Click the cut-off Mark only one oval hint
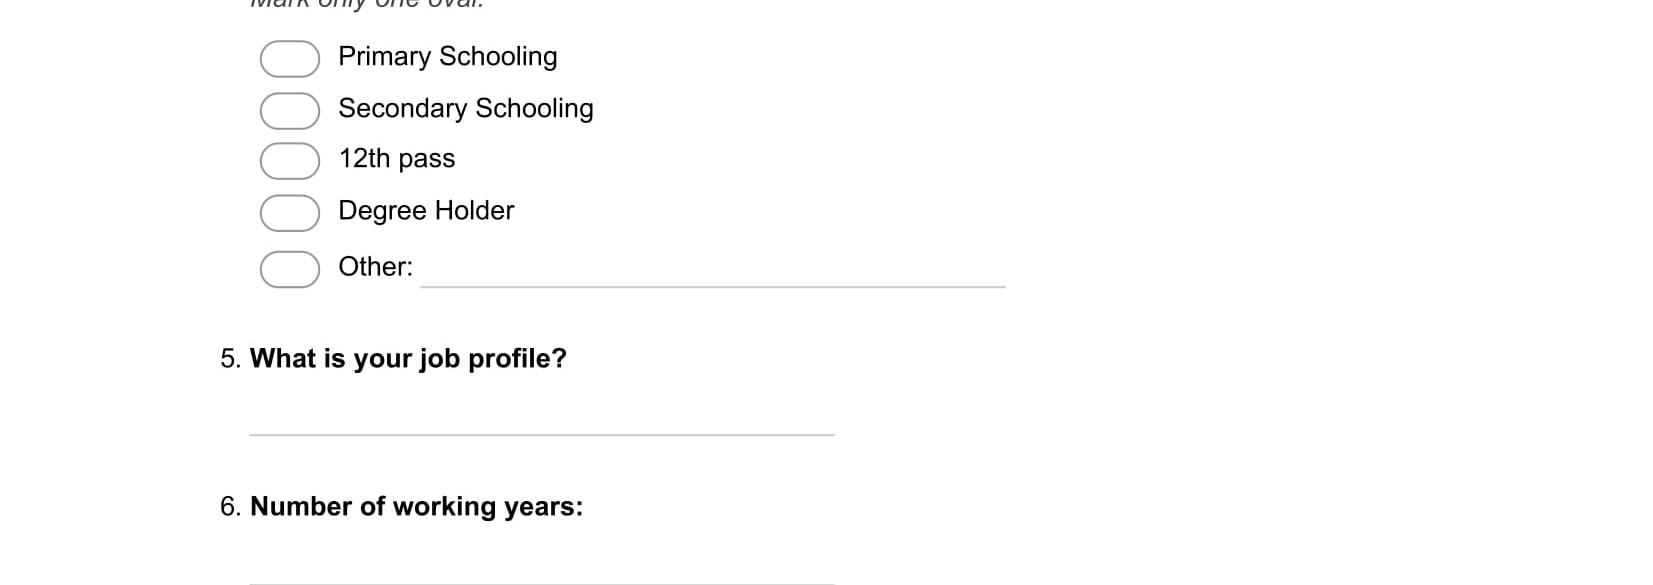The width and height of the screenshot is (1653, 585). [x=367, y=4]
